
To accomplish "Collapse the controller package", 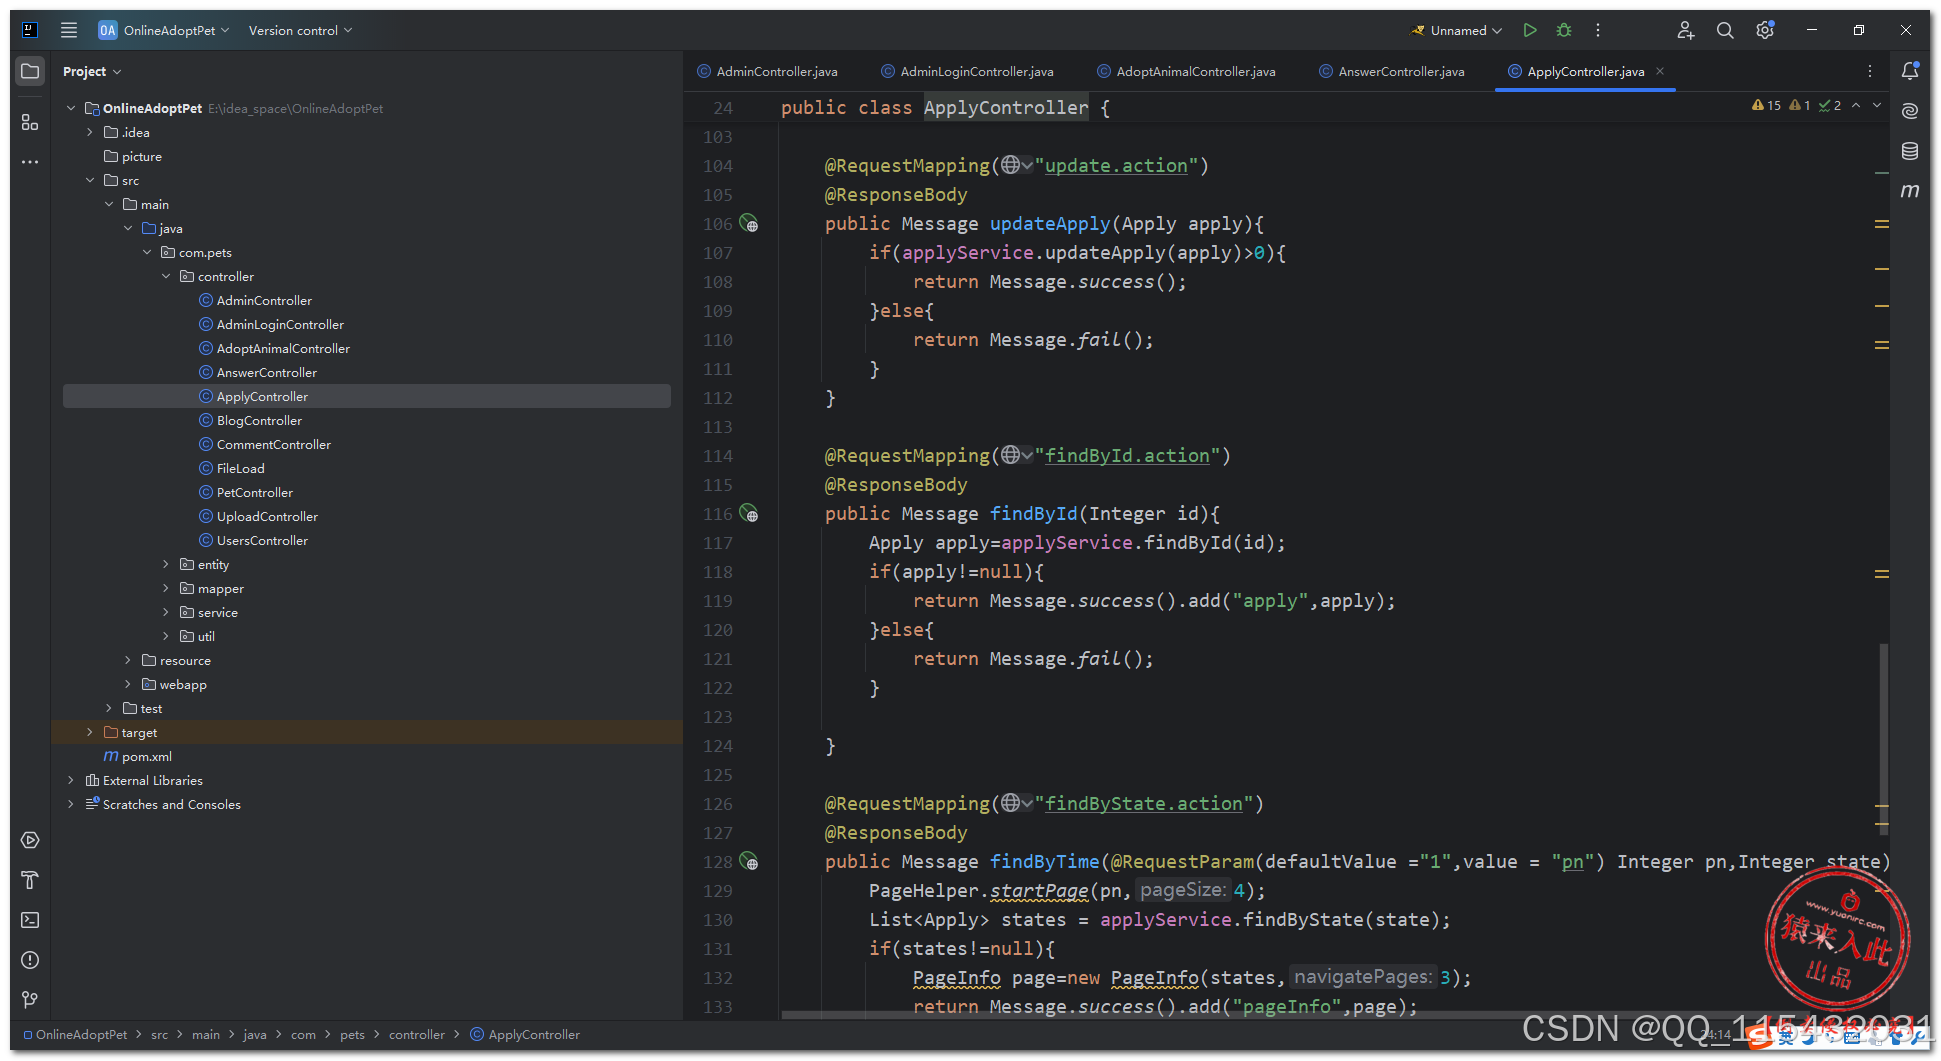I will (166, 276).
